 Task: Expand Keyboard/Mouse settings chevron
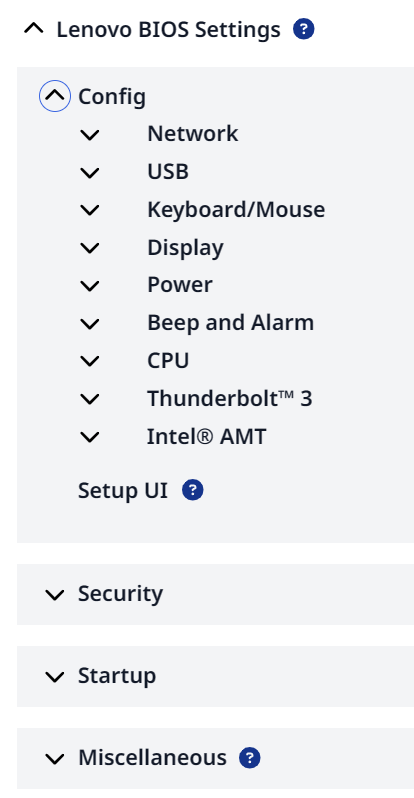pyautogui.click(x=90, y=210)
